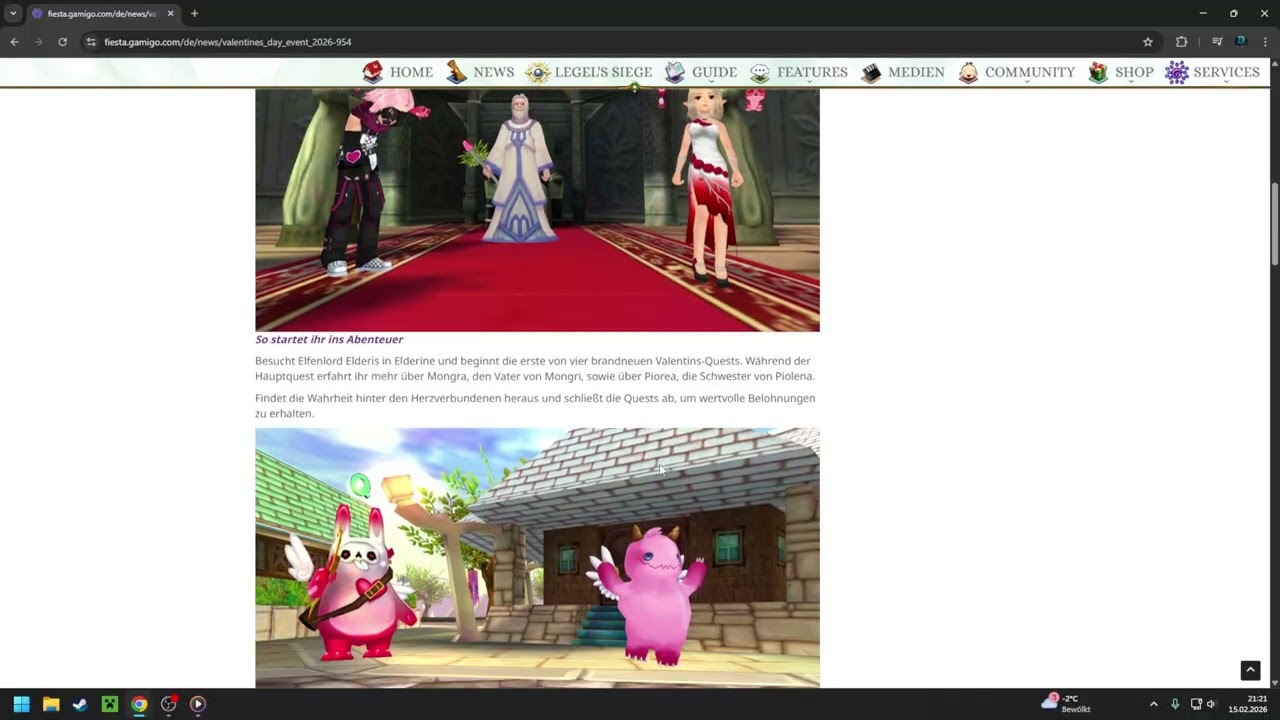Click the News megaphone icon
Viewport: 1280px width, 720px height.
pyautogui.click(x=457, y=72)
